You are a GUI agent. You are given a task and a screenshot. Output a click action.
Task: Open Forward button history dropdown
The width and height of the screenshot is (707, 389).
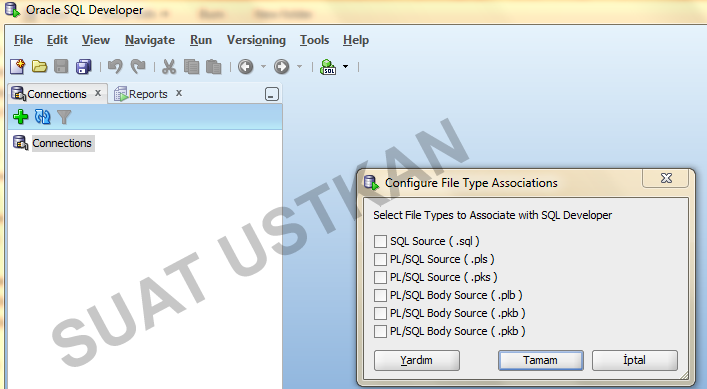(299, 67)
